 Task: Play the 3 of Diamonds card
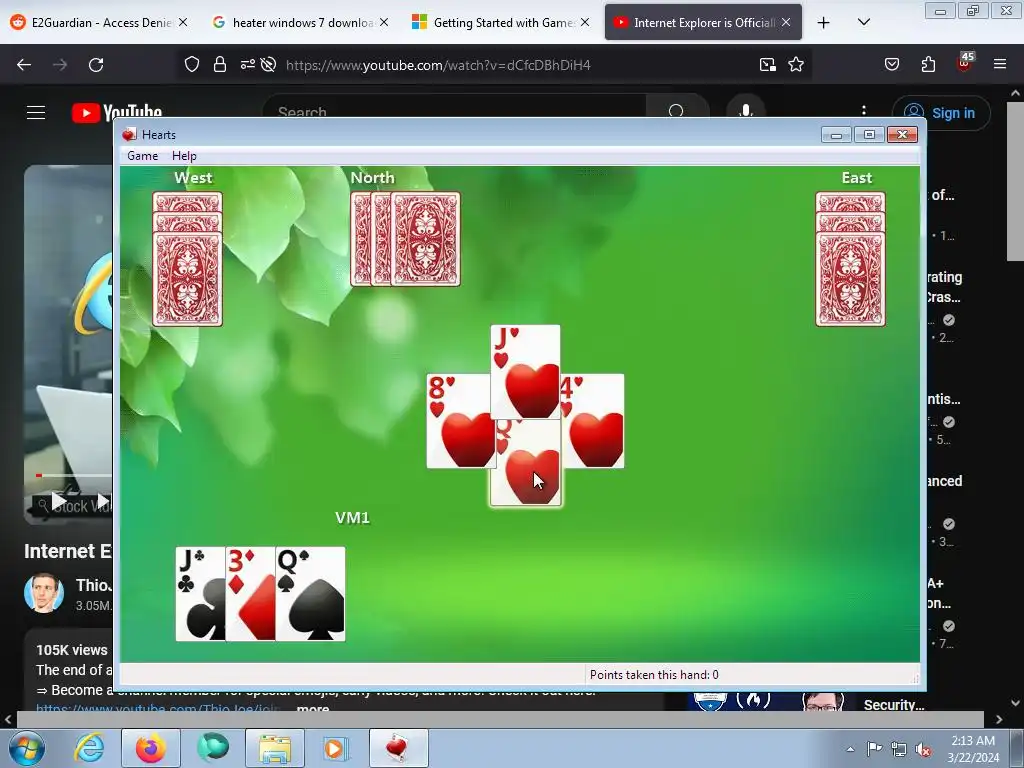pos(251,594)
